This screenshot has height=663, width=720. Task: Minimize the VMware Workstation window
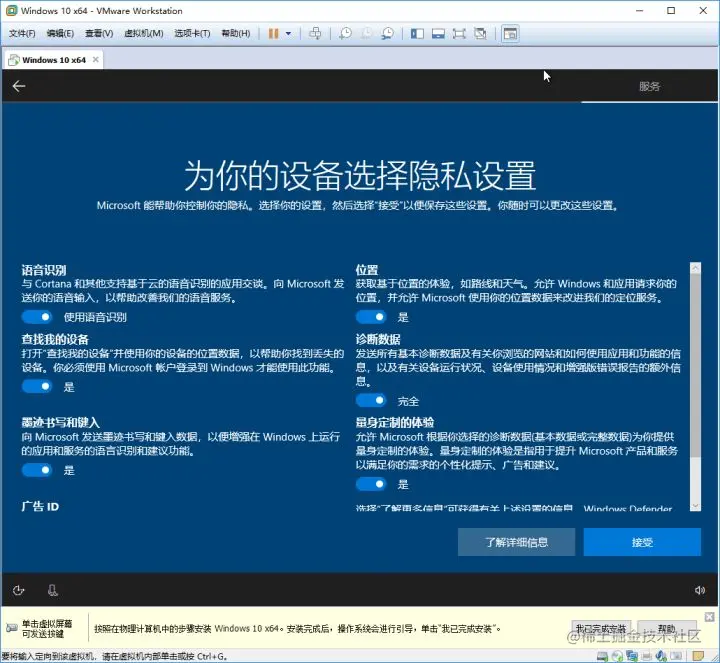pos(639,11)
